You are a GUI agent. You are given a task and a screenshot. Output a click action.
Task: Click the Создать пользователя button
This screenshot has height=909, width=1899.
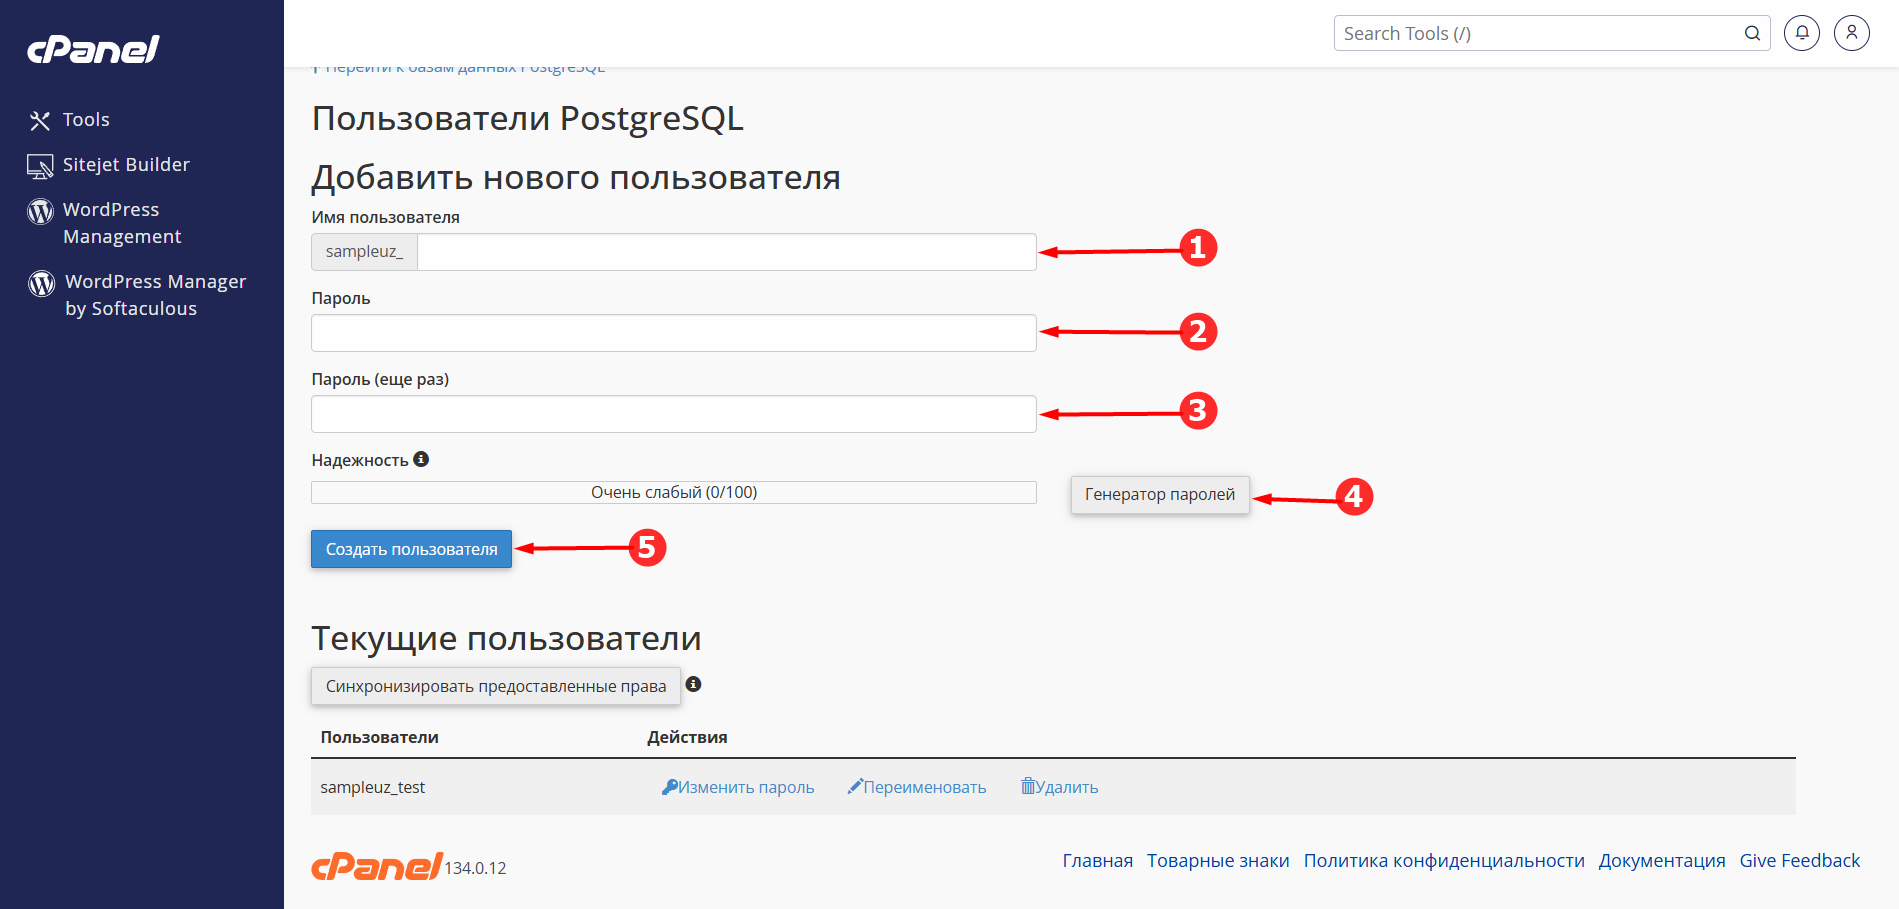coord(411,549)
